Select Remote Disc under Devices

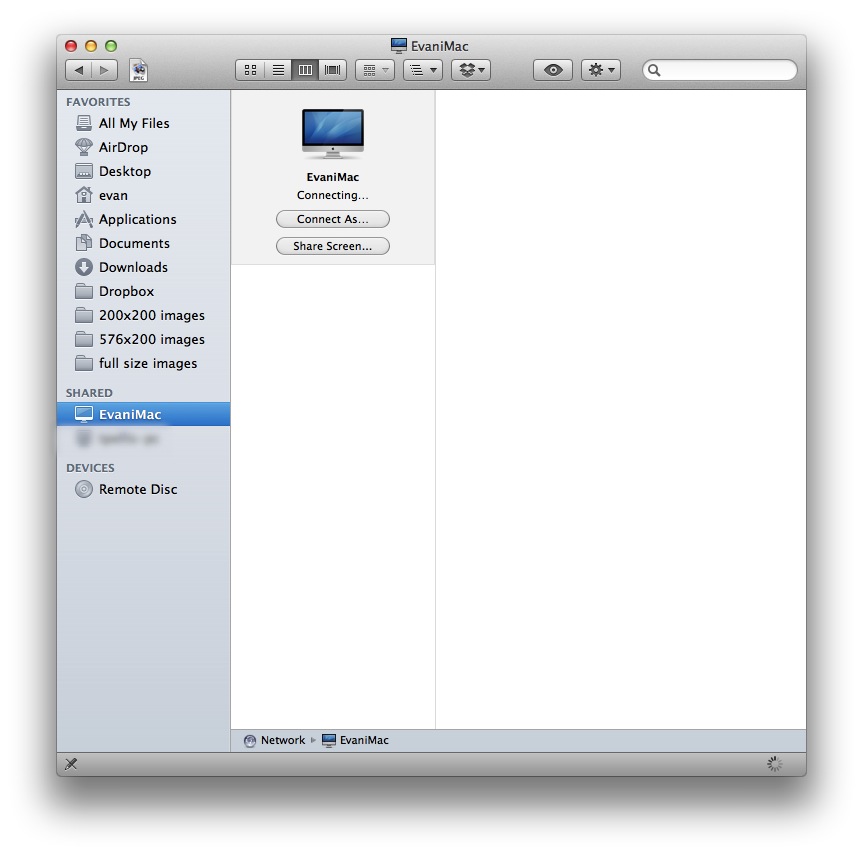[x=138, y=489]
